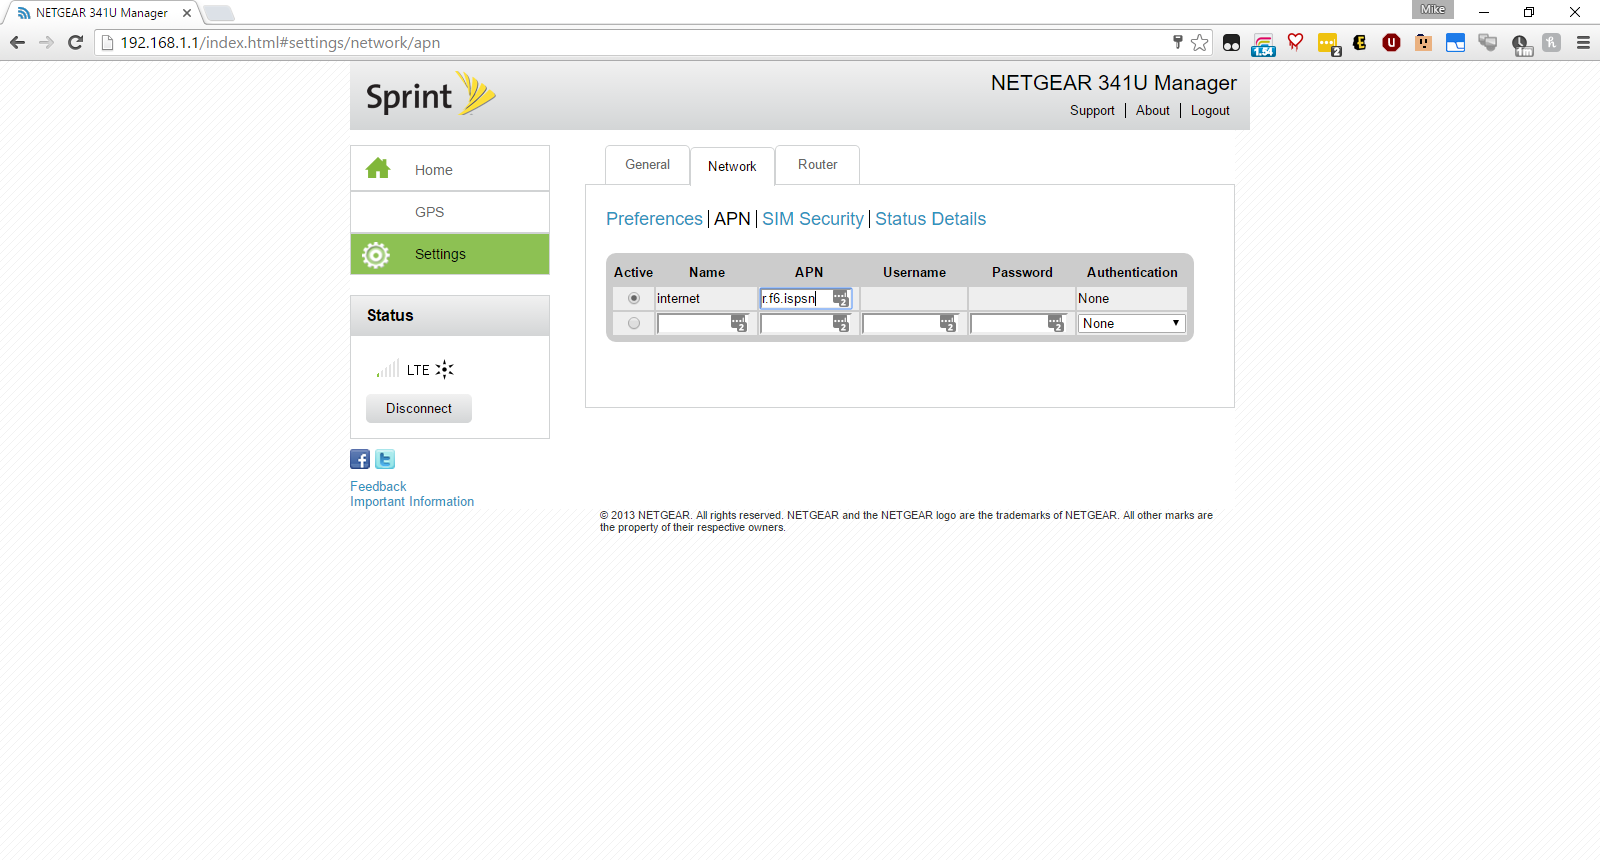The height and width of the screenshot is (860, 1600).
Task: Click the internet name field
Action: tap(706, 298)
